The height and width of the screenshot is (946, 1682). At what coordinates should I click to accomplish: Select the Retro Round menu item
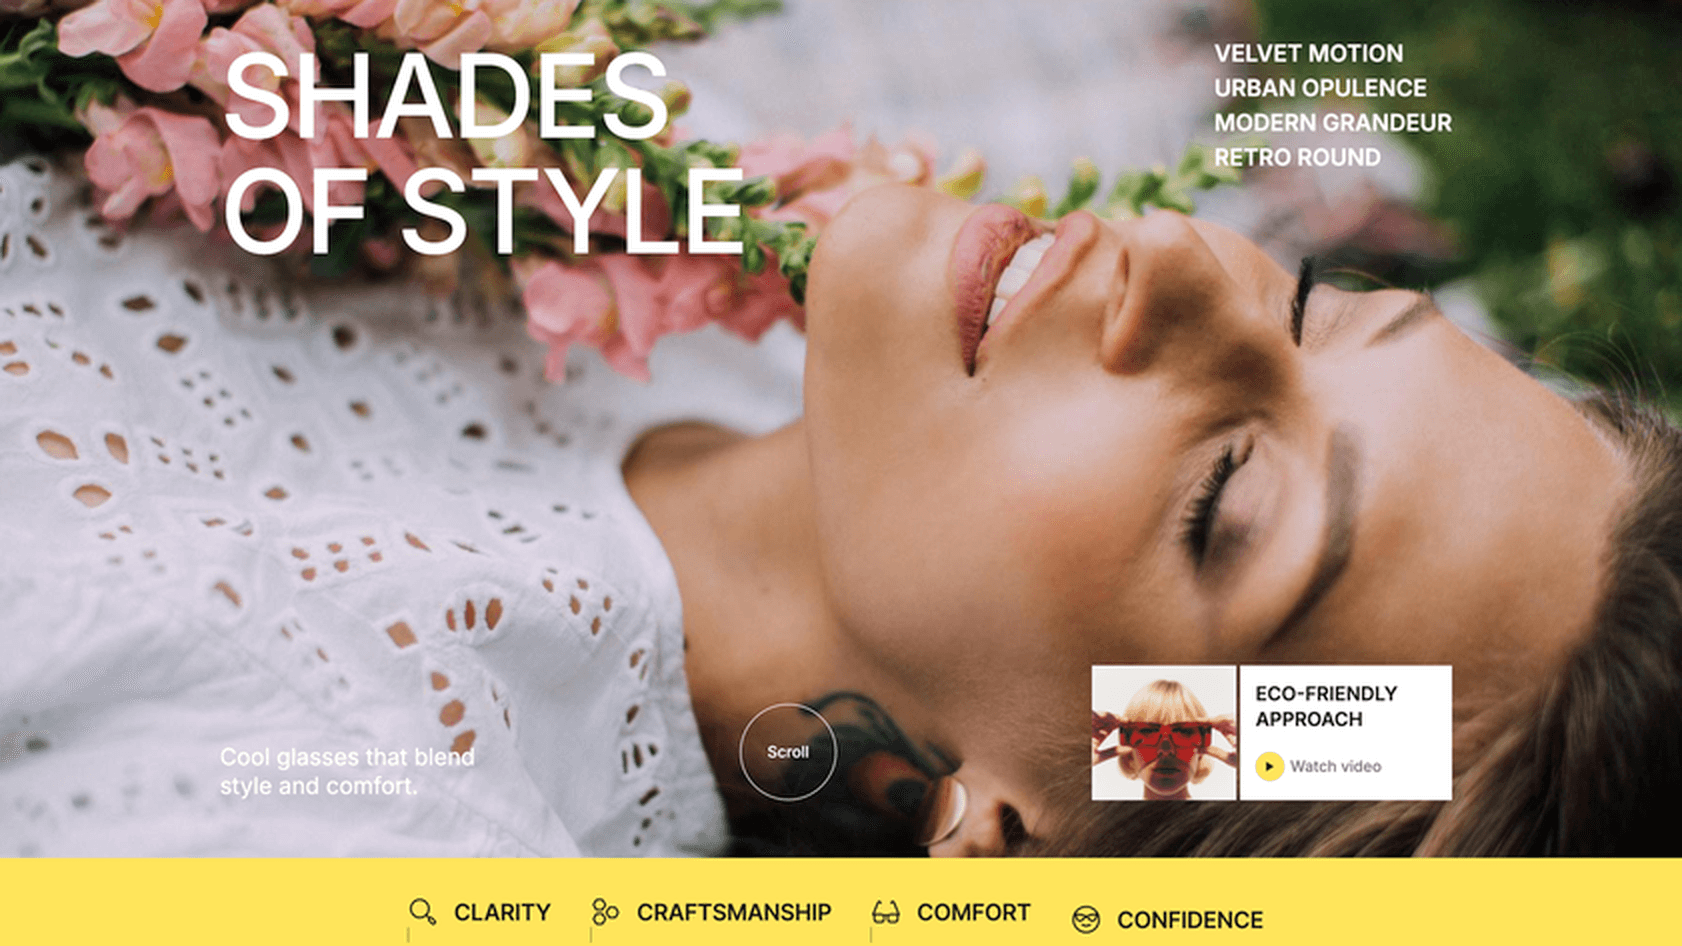[1297, 157]
